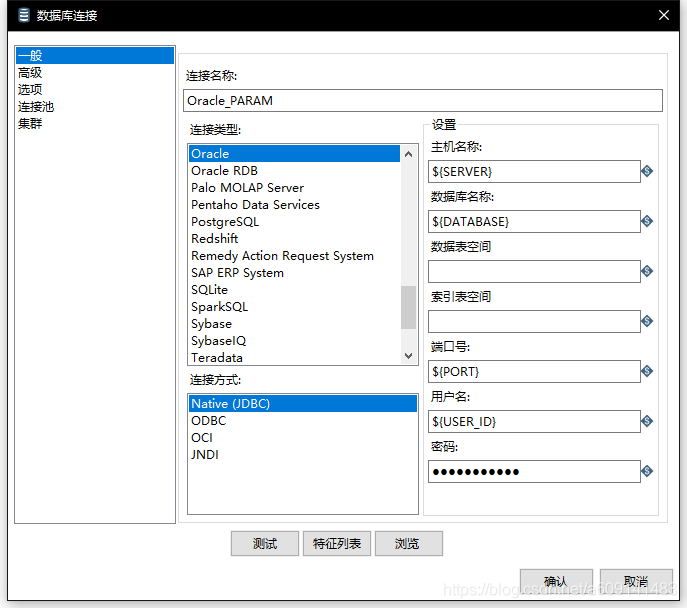Viewport: 687px width, 608px height.
Task: Select the 一般 category
Action: [95, 56]
